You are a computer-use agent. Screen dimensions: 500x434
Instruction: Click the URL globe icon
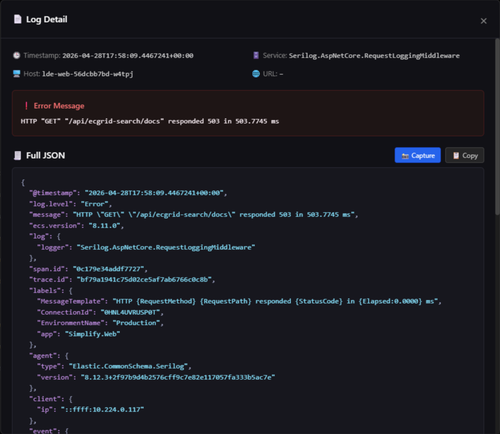coord(256,74)
